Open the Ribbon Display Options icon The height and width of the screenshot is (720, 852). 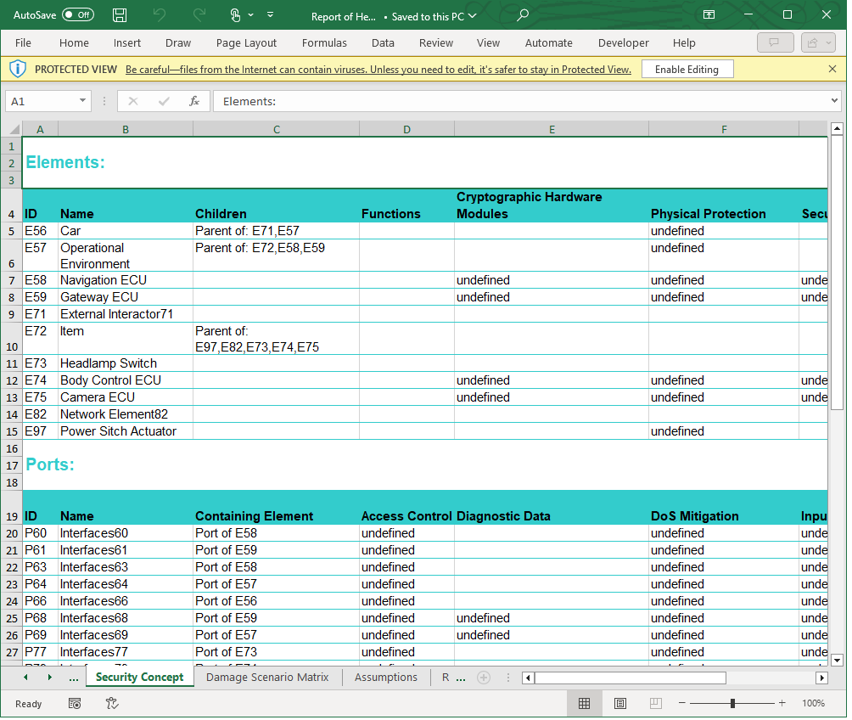click(709, 15)
